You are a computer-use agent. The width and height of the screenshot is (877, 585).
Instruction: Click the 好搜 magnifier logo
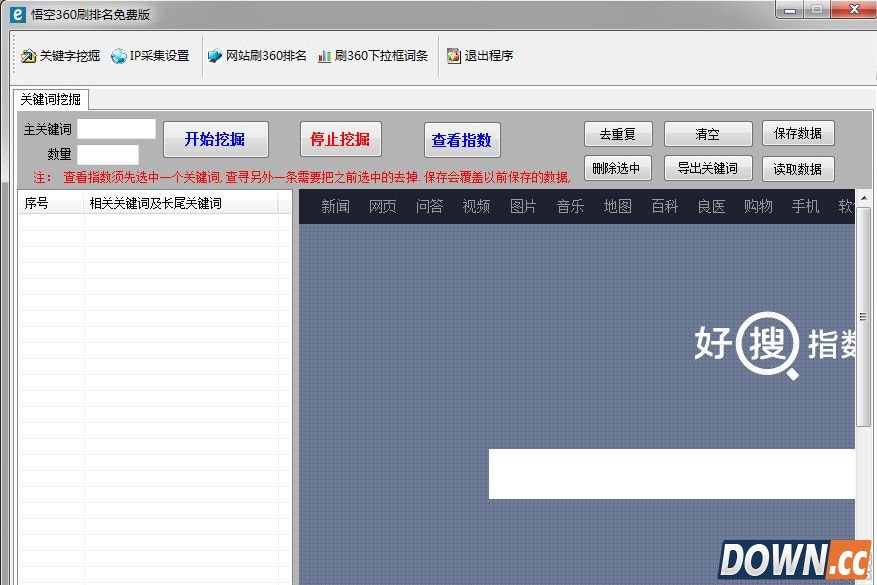766,346
